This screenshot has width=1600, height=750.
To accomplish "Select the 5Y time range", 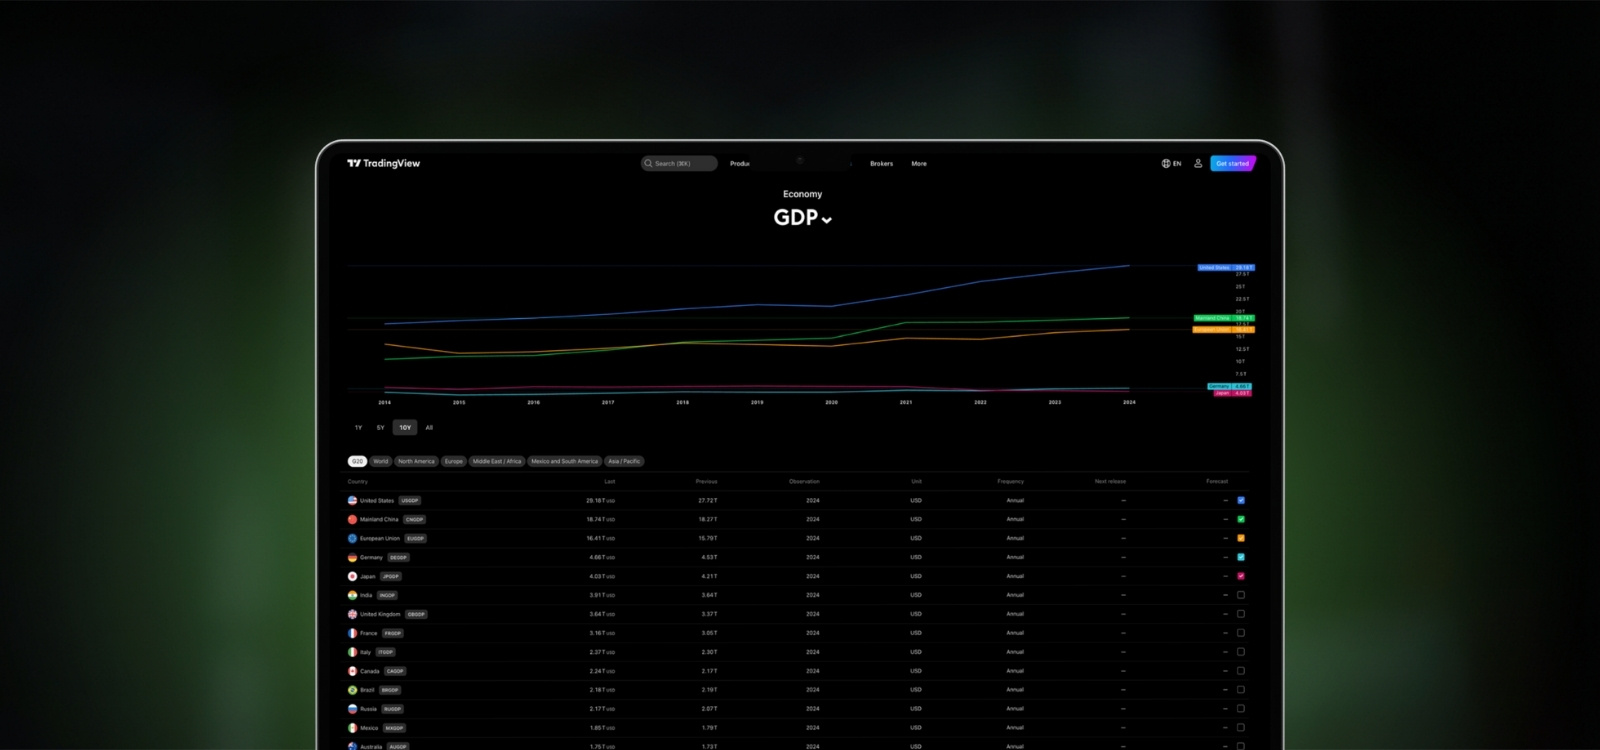I will pos(380,427).
